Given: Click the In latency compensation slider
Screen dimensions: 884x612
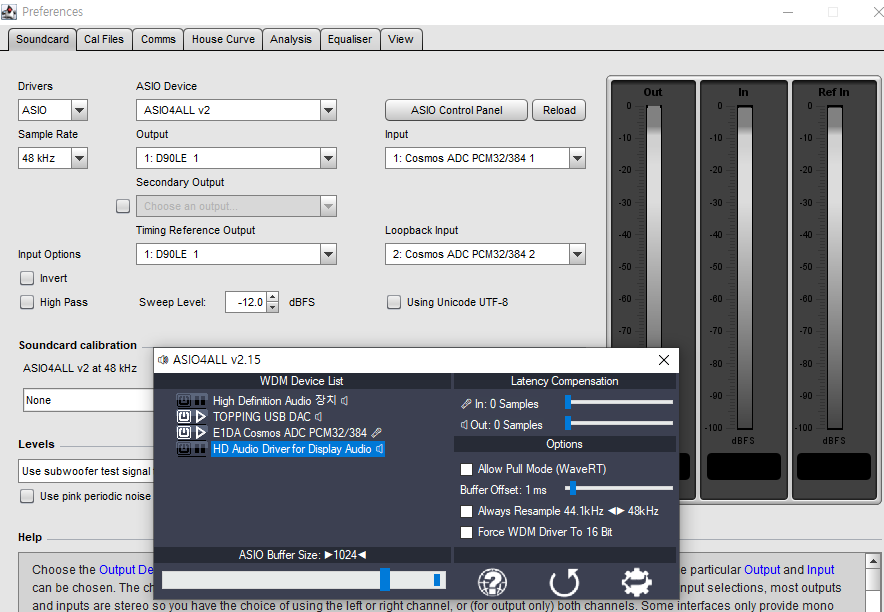Looking at the screenshot, I should pos(619,402).
